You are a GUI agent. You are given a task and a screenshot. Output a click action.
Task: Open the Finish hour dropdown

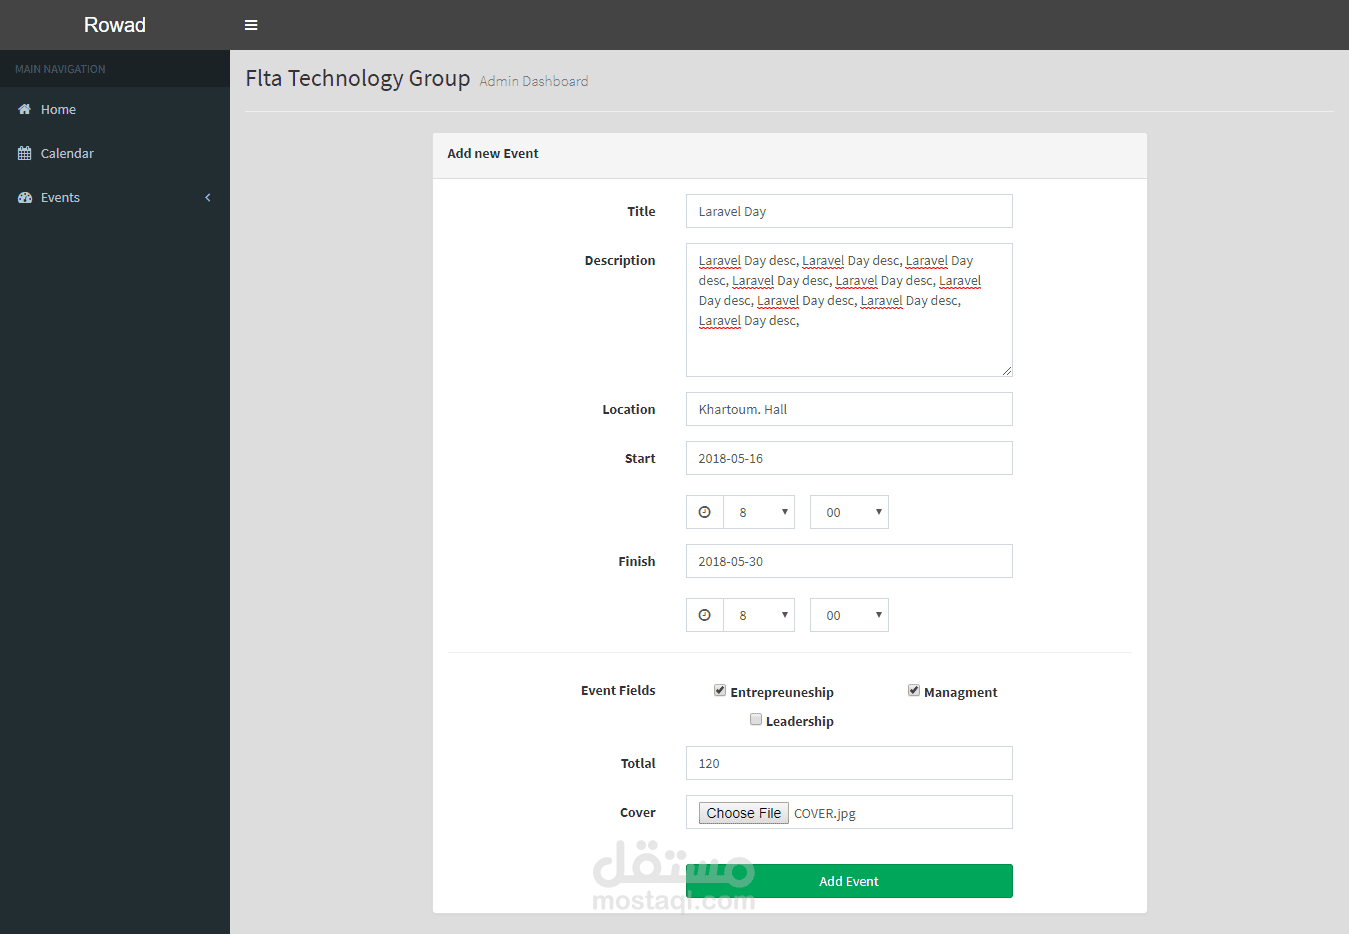coord(759,615)
